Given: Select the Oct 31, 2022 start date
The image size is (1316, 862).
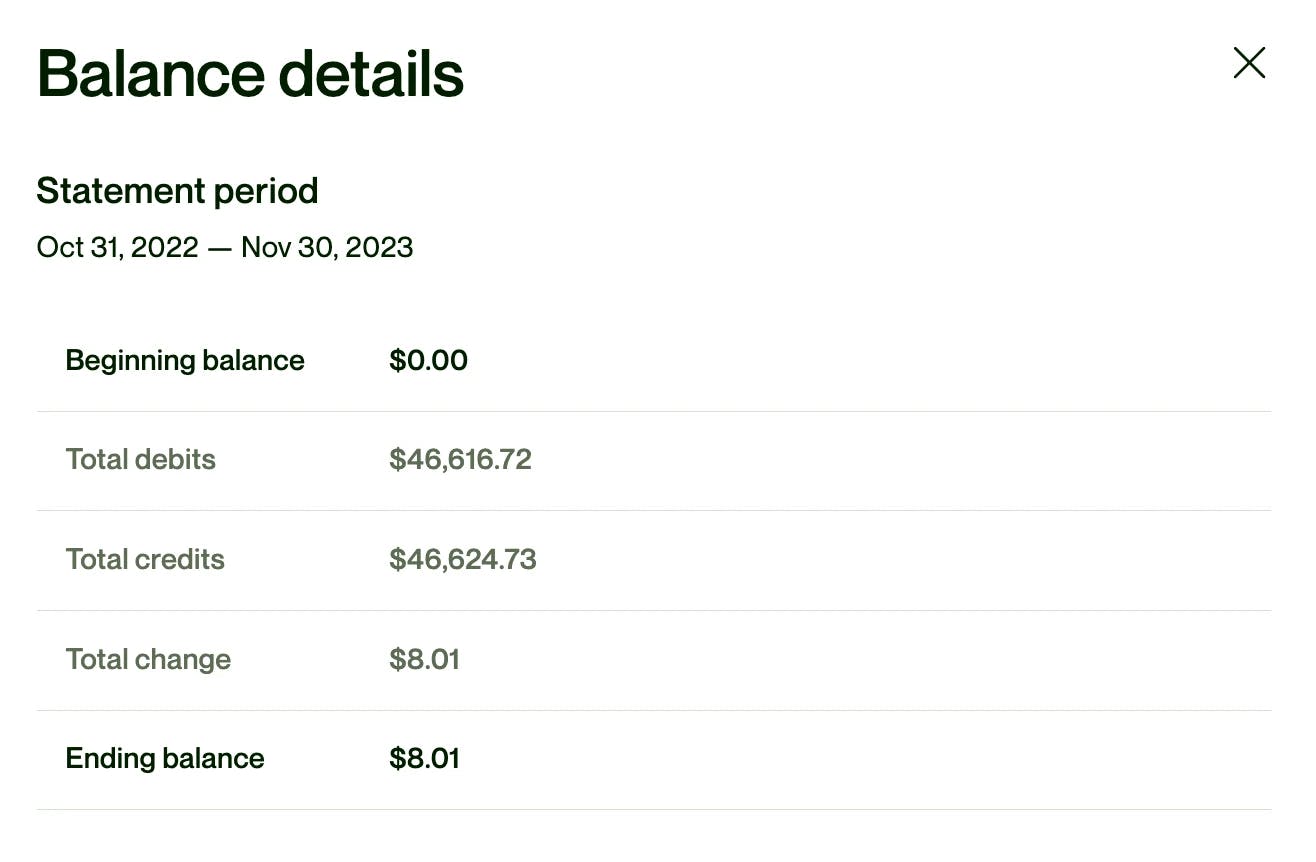Looking at the screenshot, I should 117,247.
